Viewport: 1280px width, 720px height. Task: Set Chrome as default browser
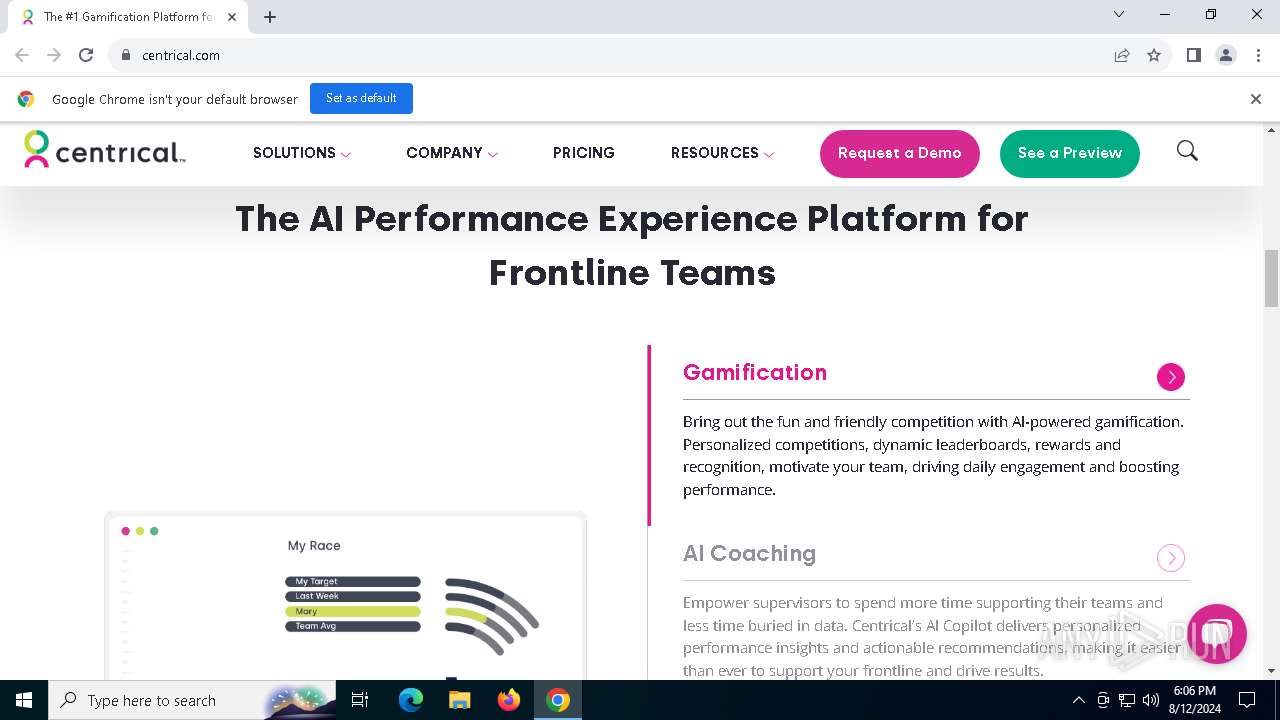(361, 98)
